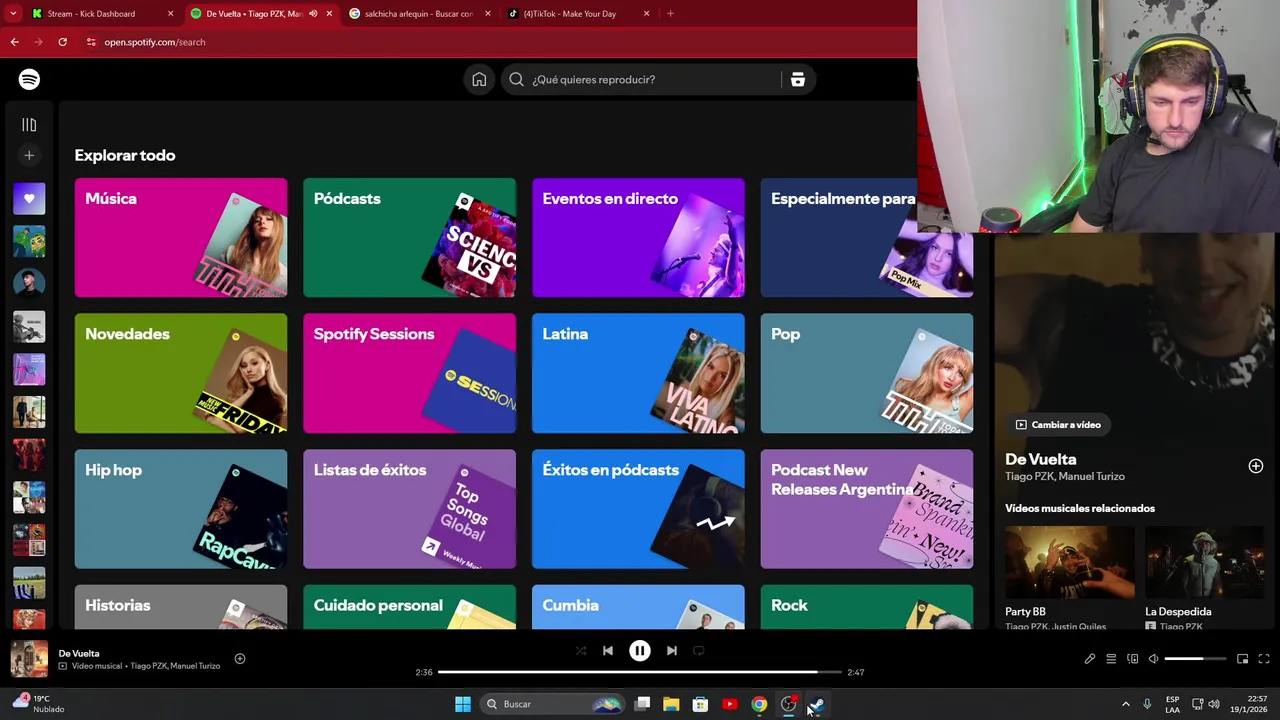
Task: Click the open.spotify.com address bar
Action: coord(155,42)
